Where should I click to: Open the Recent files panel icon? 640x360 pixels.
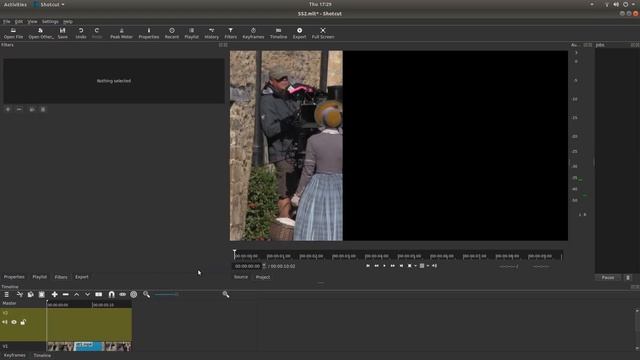[172, 33]
